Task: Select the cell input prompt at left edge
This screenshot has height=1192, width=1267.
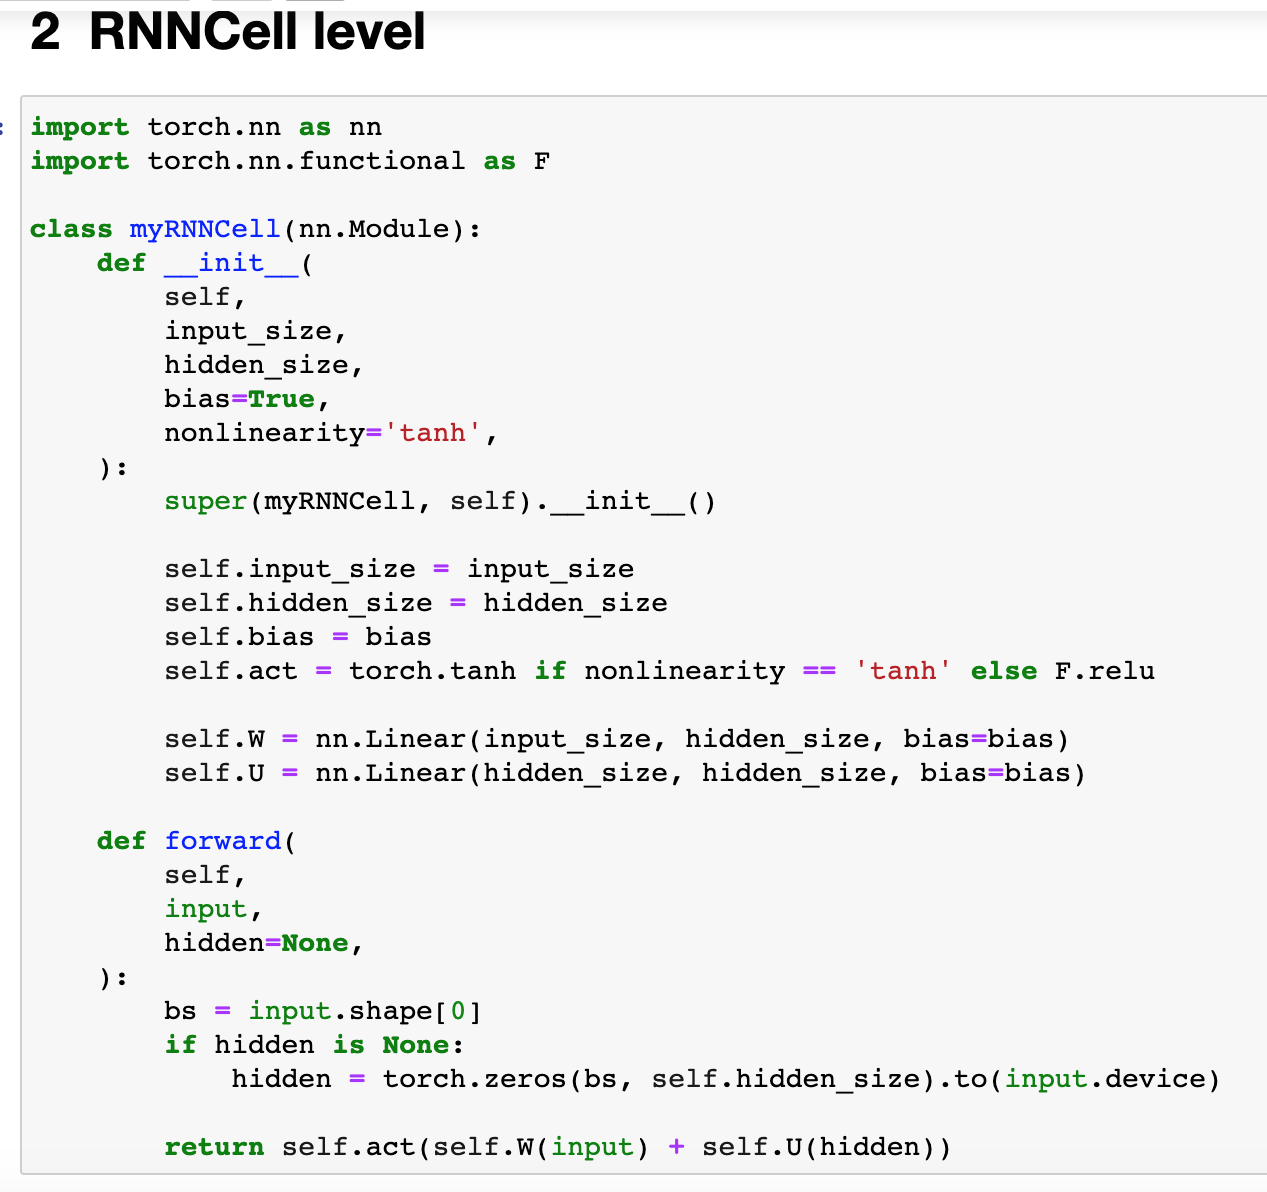Action: click(4, 127)
